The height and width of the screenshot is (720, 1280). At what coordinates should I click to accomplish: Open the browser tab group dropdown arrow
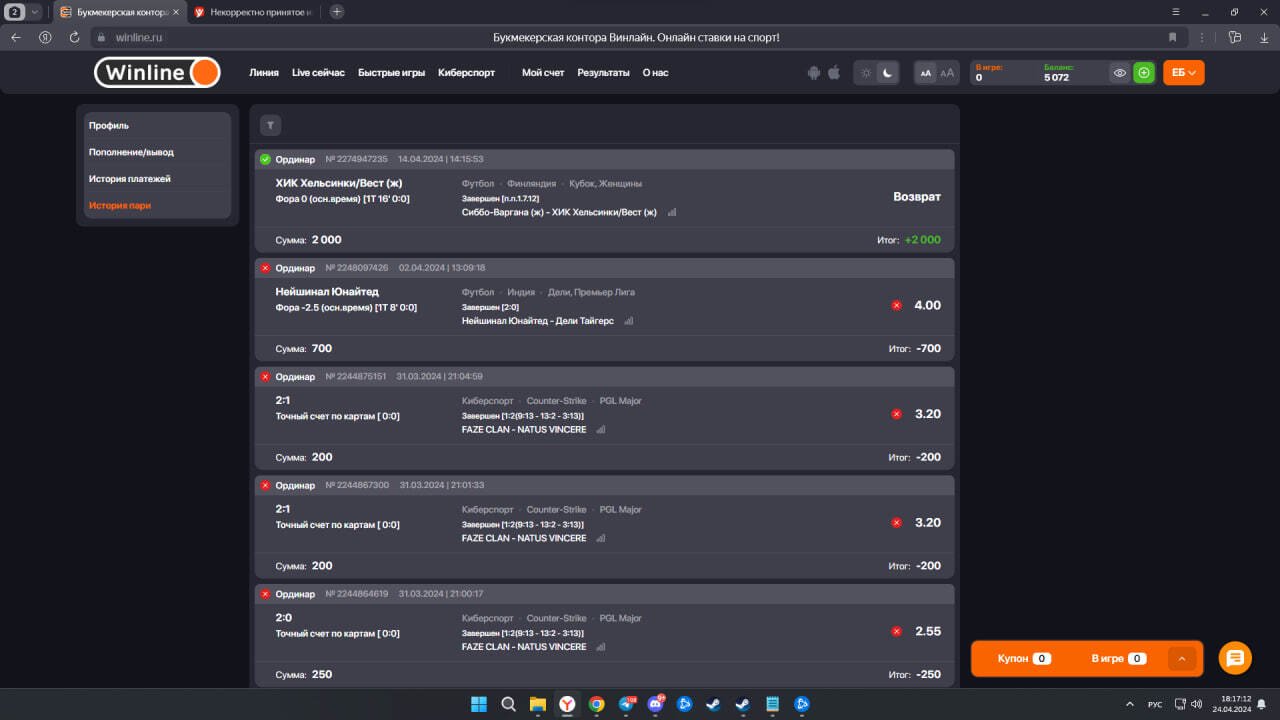pos(35,12)
